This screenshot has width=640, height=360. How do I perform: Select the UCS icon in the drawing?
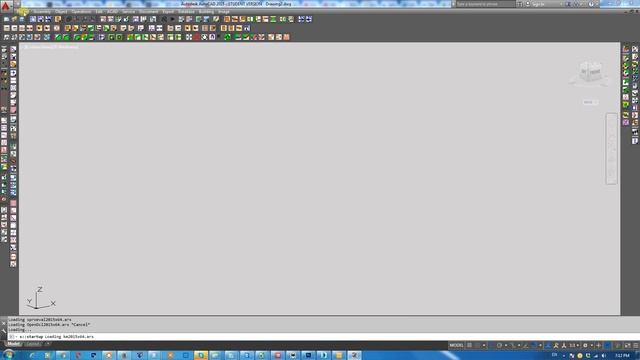tap(40, 298)
